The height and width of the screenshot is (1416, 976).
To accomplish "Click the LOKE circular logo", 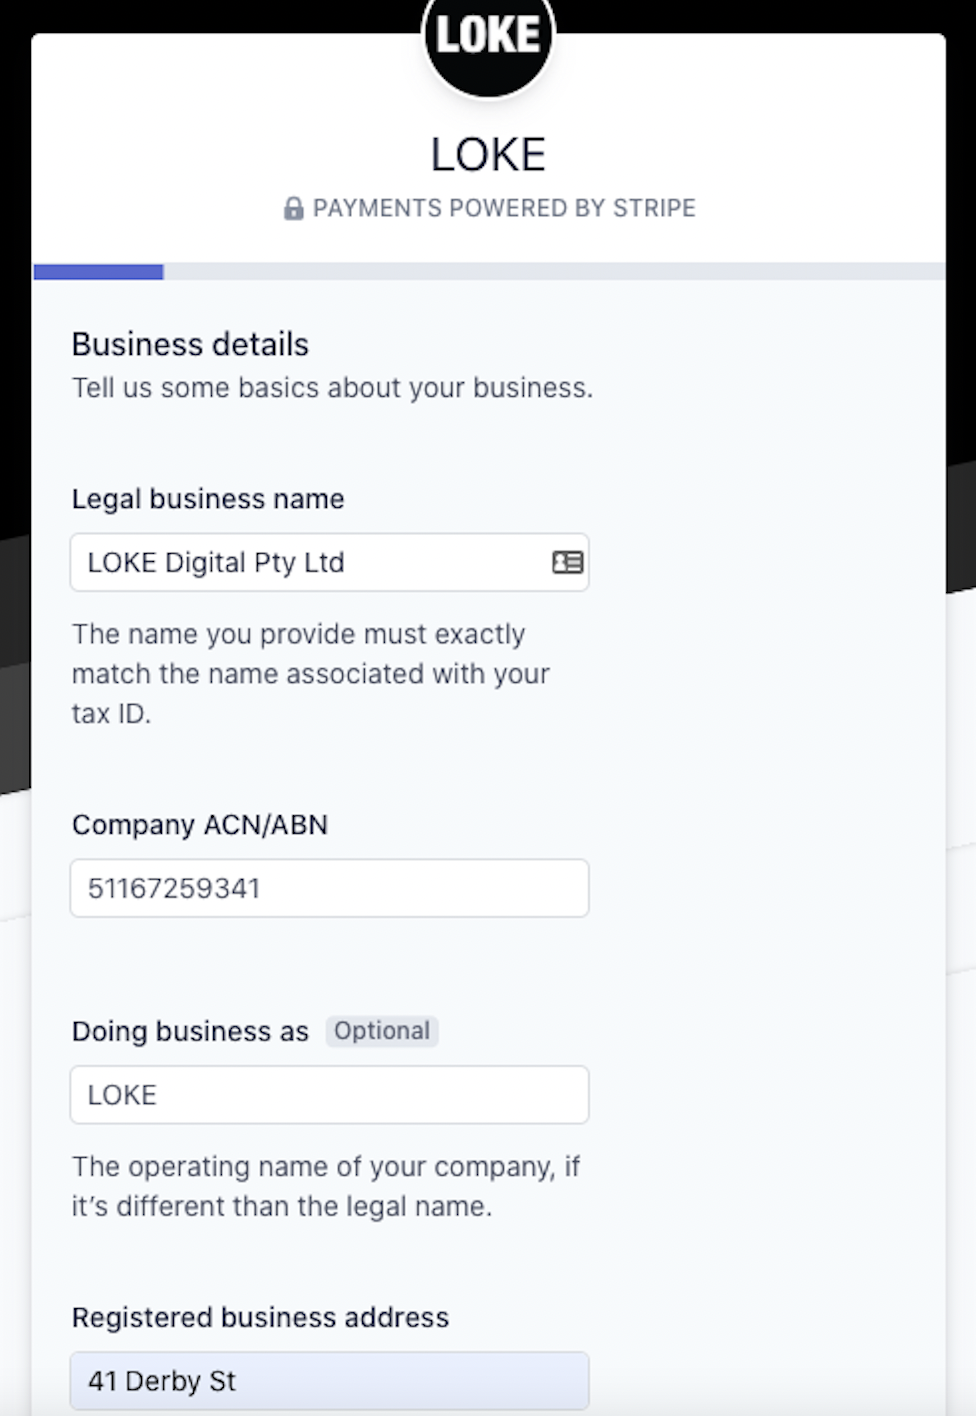I will [x=488, y=40].
